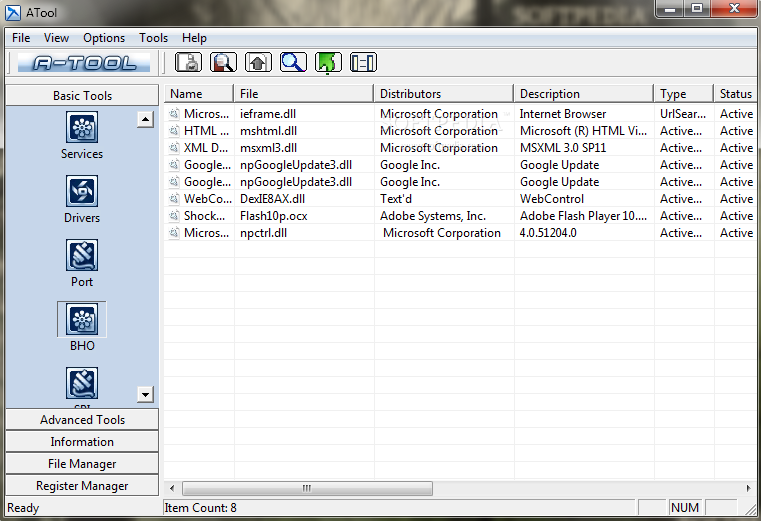Screen dimensions: 761x521
Task: Click the MSXML 3.0 SP11 description cell
Action: tap(563, 148)
